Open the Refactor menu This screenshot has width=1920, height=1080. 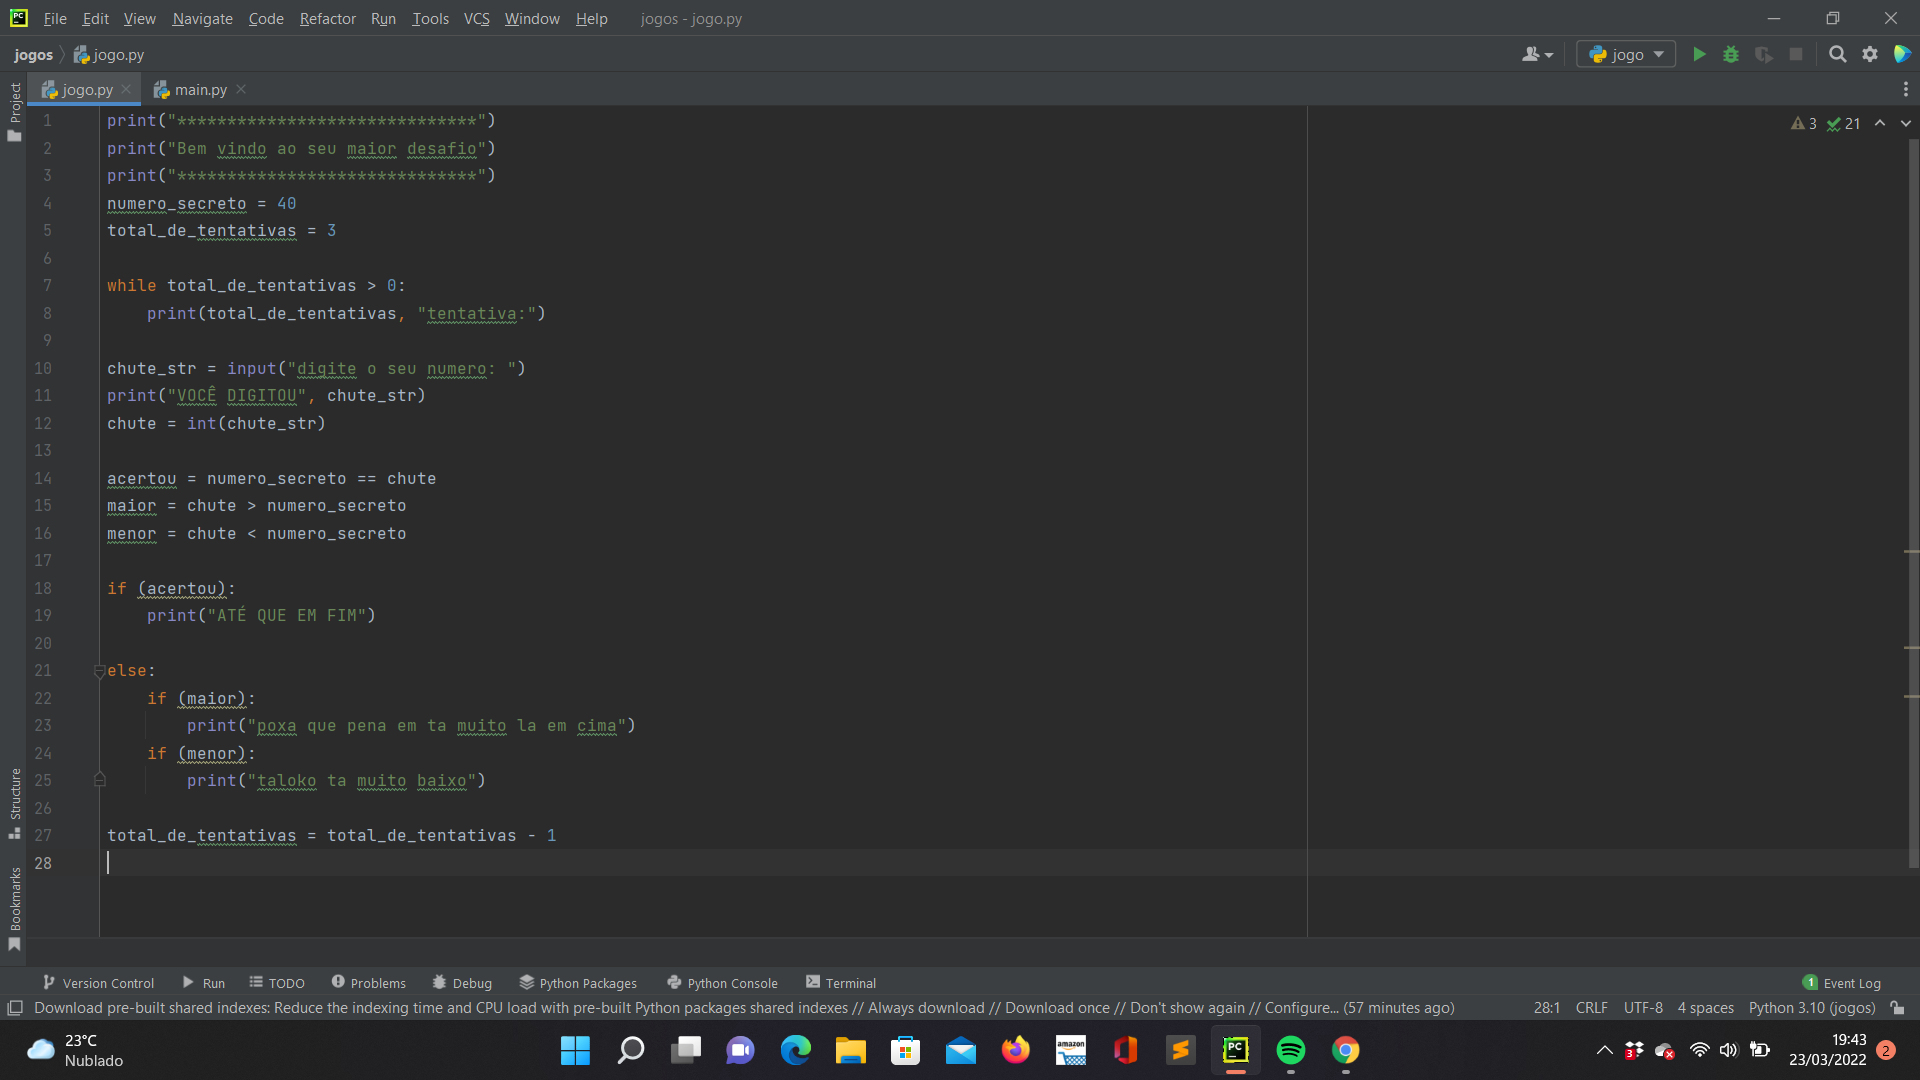click(x=327, y=19)
